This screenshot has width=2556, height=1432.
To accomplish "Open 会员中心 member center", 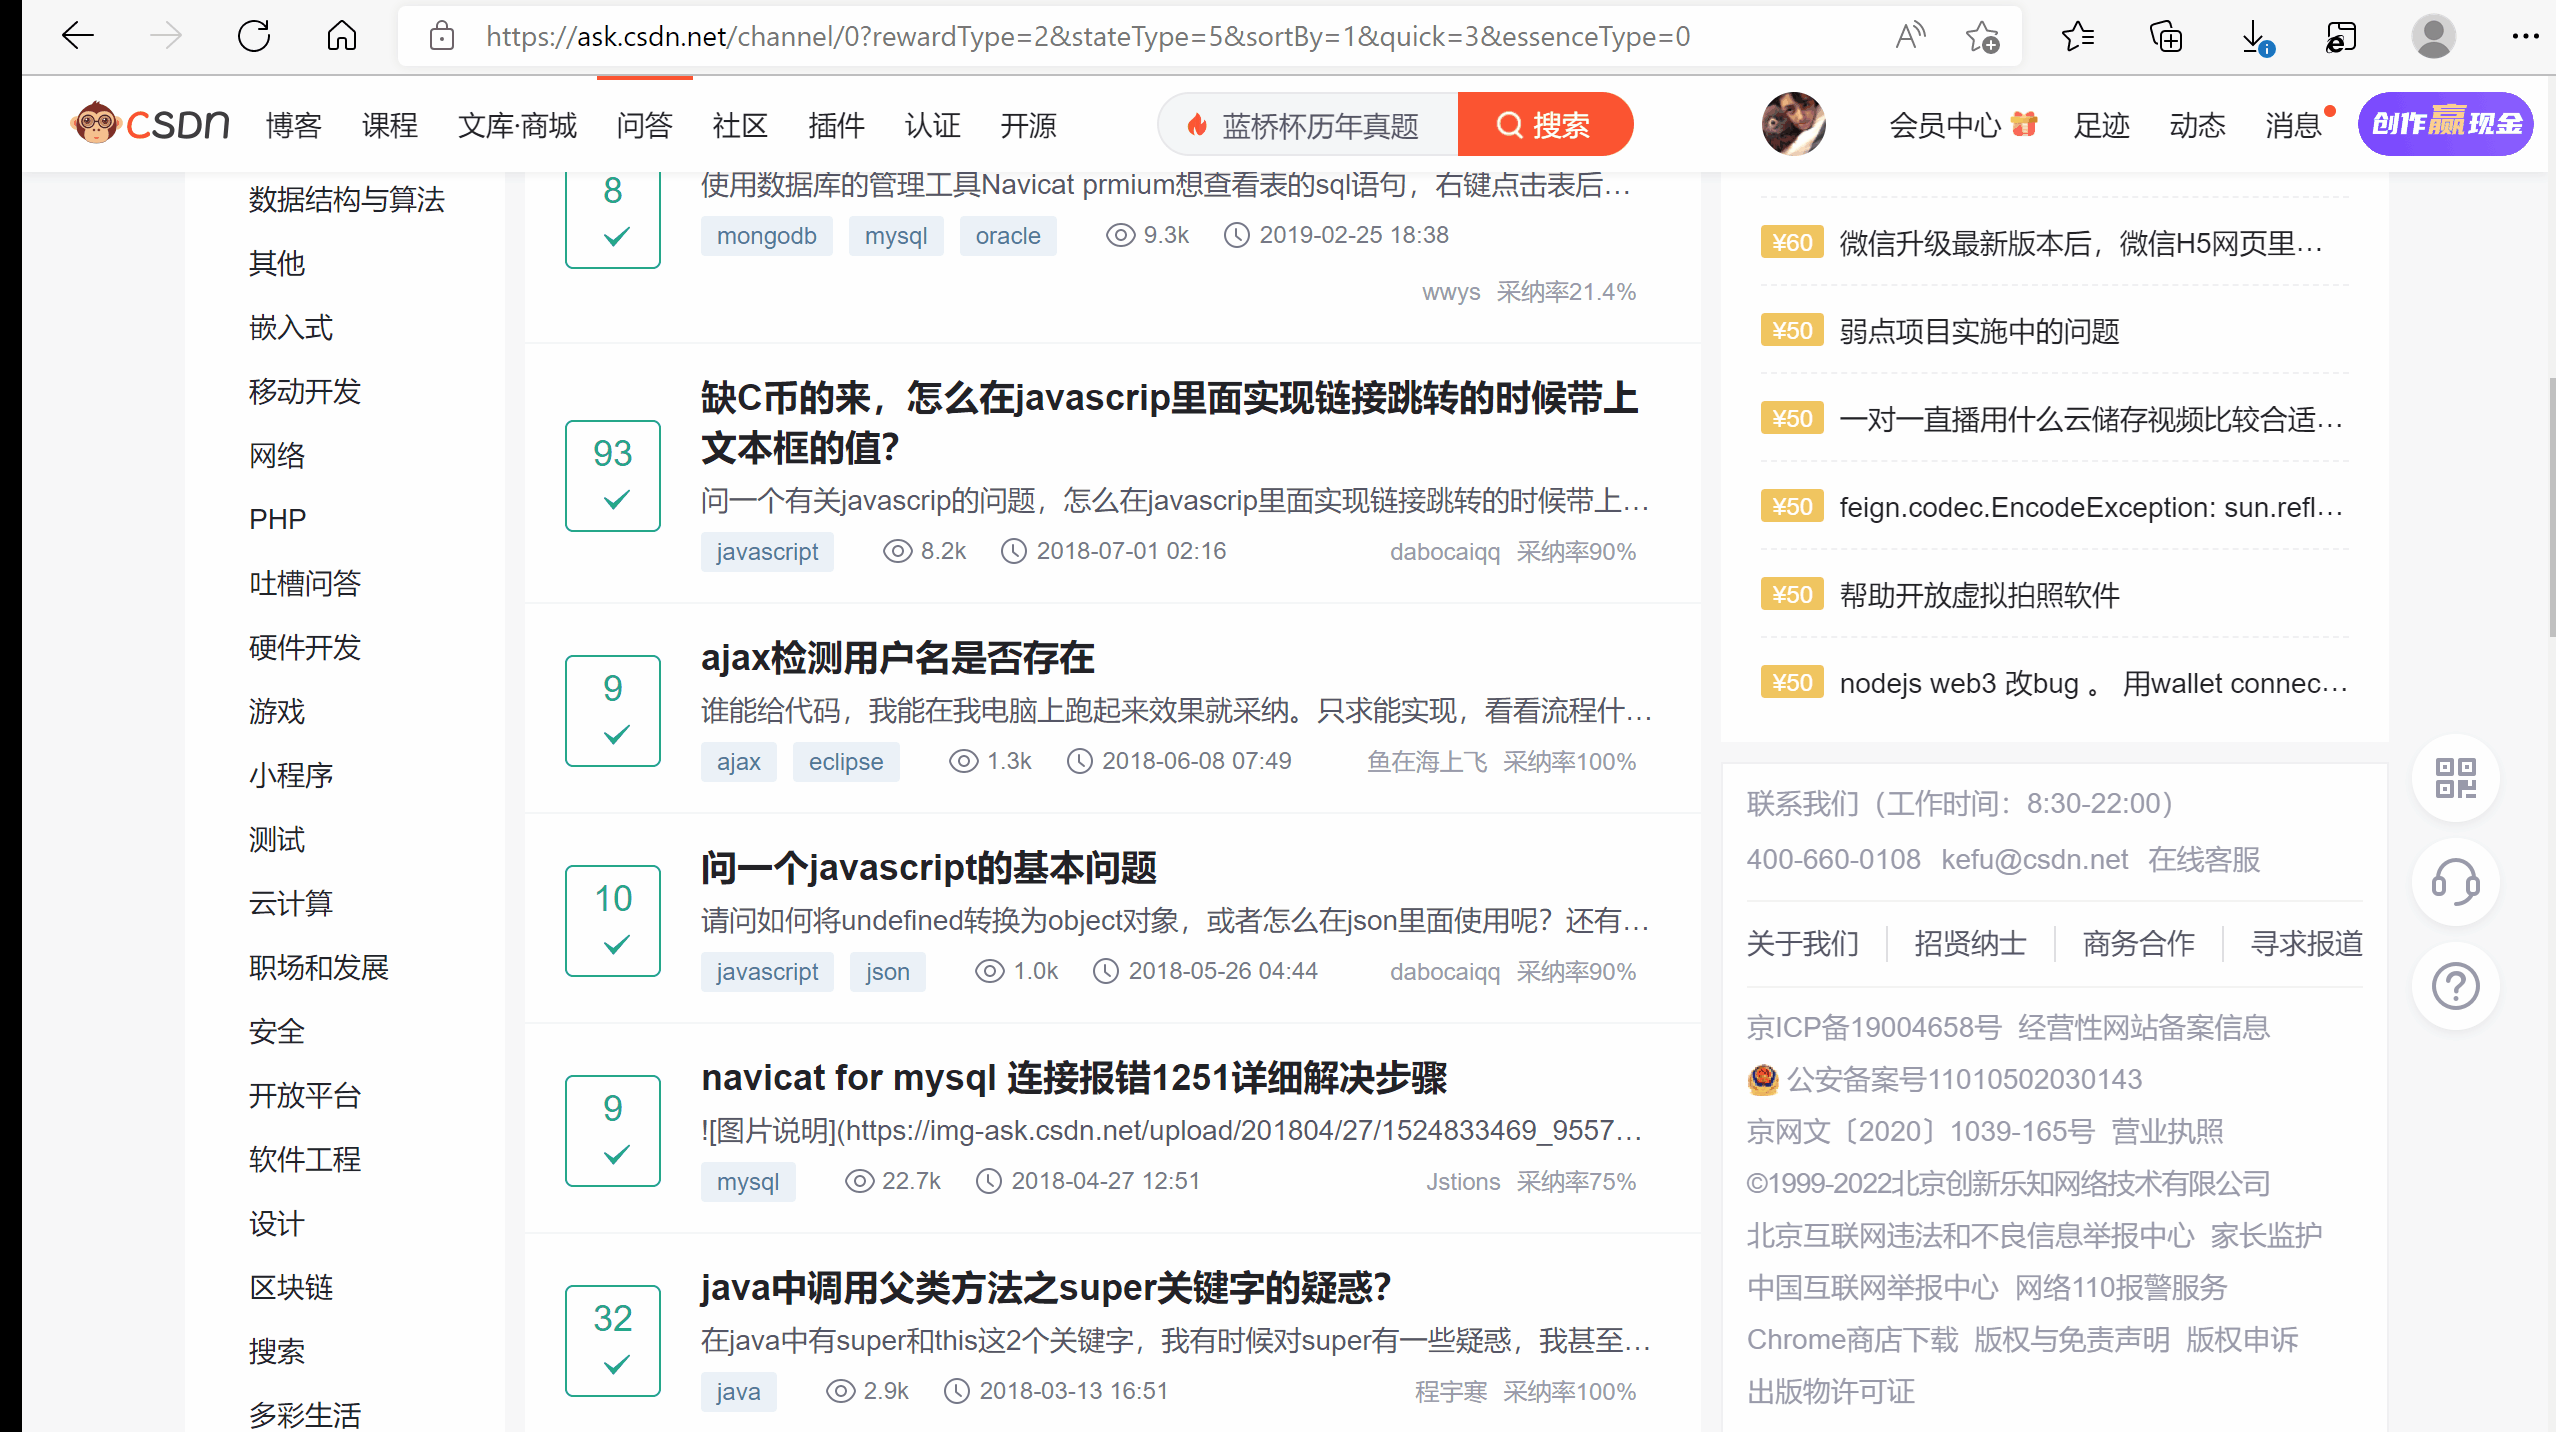I will pyautogui.click(x=1962, y=125).
